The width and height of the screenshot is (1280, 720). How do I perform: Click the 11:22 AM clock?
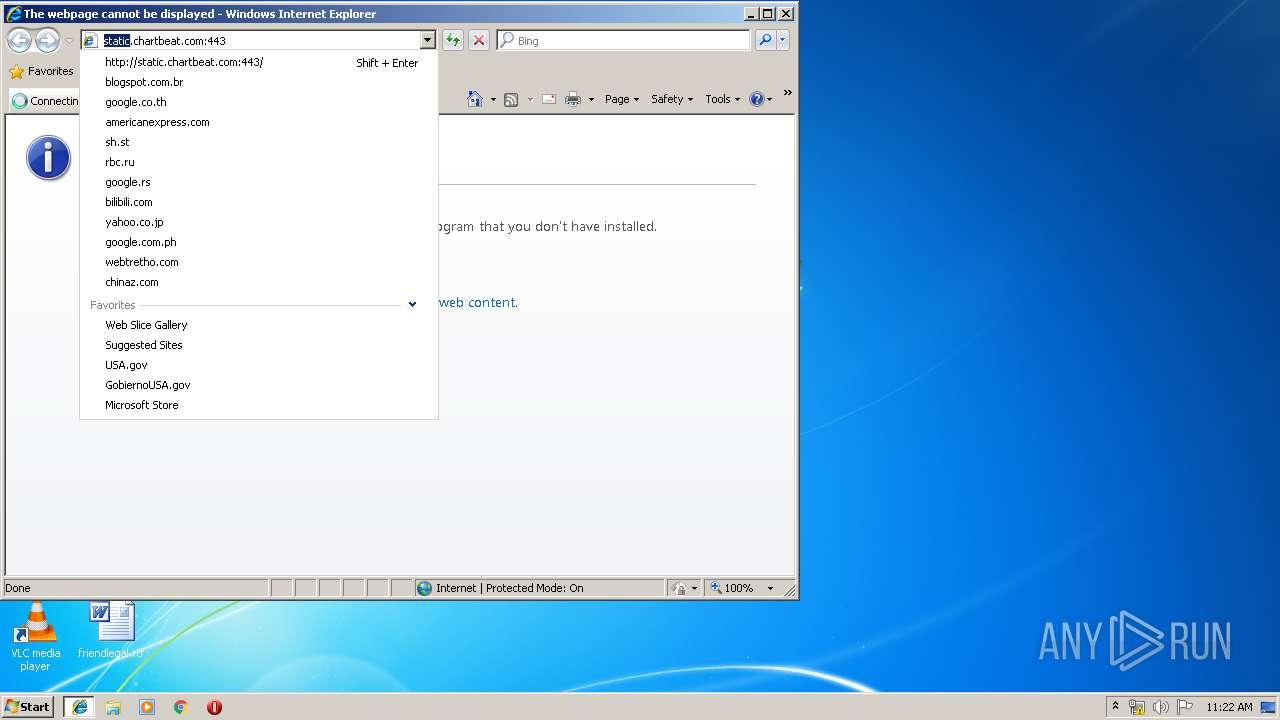pos(1229,707)
